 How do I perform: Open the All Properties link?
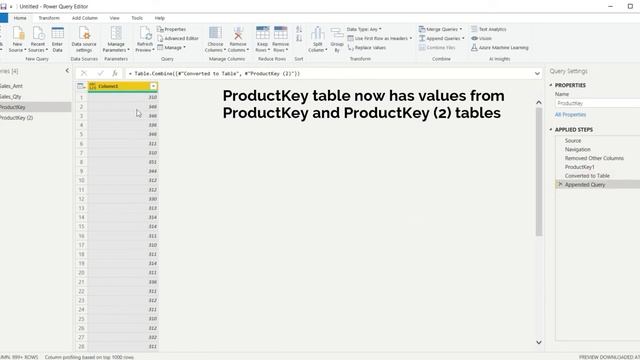pyautogui.click(x=570, y=115)
